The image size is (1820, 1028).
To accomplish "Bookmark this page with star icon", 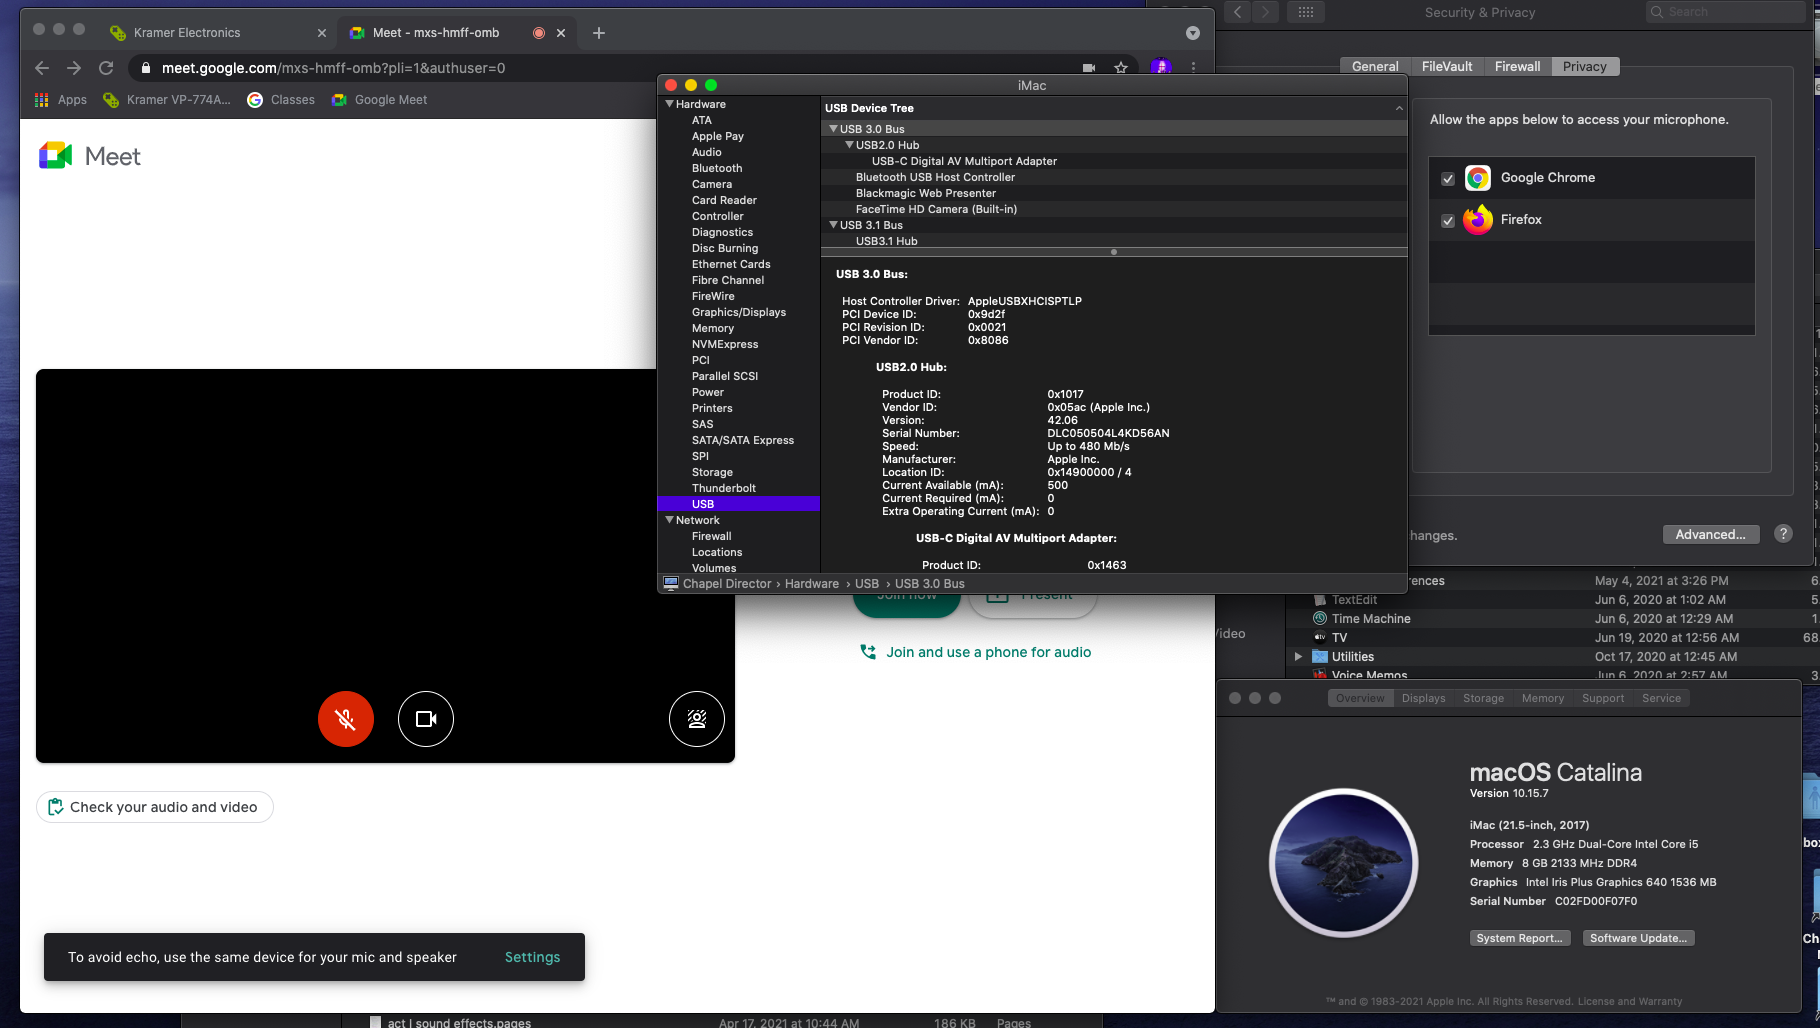I will point(1121,68).
